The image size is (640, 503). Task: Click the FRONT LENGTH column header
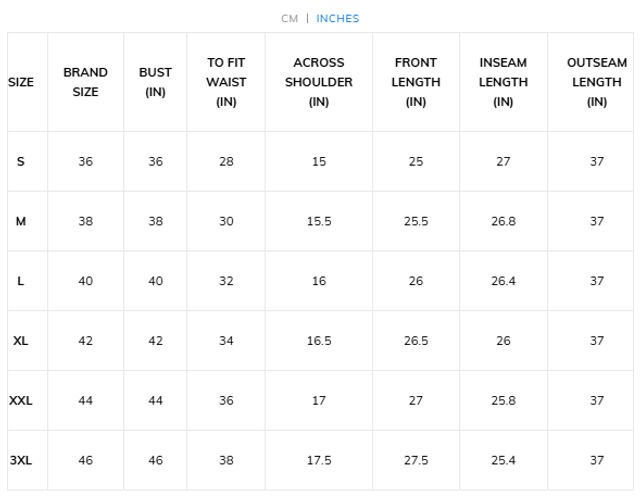pyautogui.click(x=416, y=82)
